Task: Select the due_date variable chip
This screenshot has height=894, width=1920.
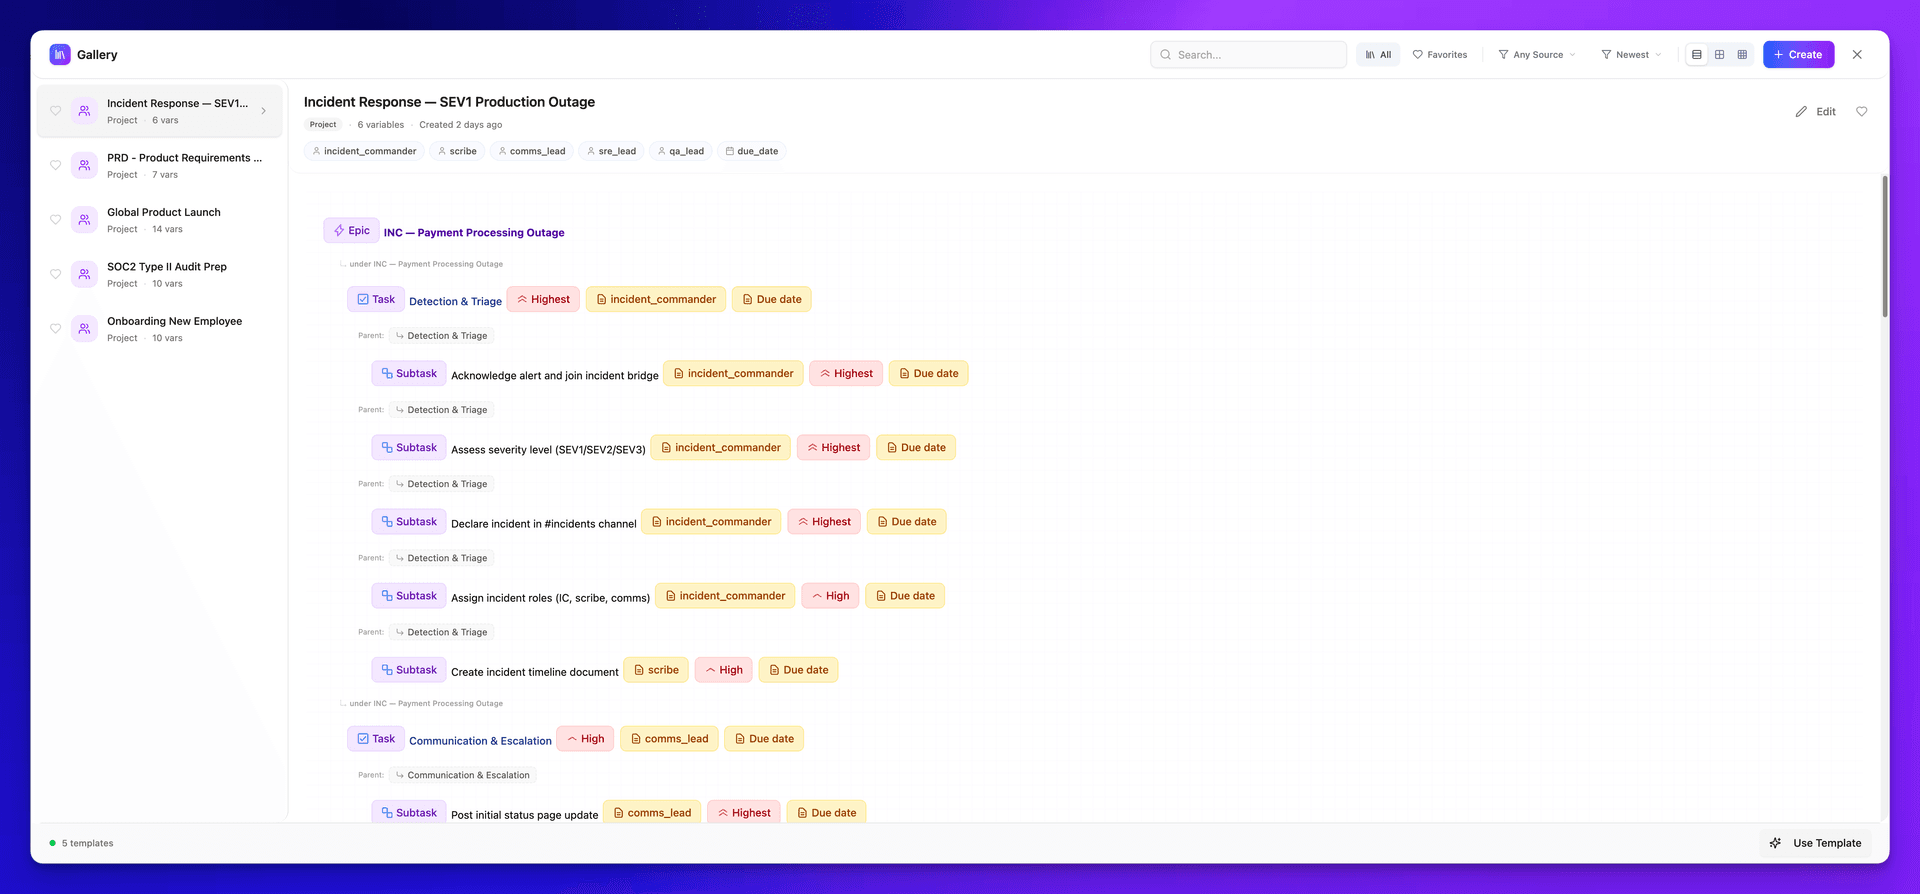Action: click(752, 151)
